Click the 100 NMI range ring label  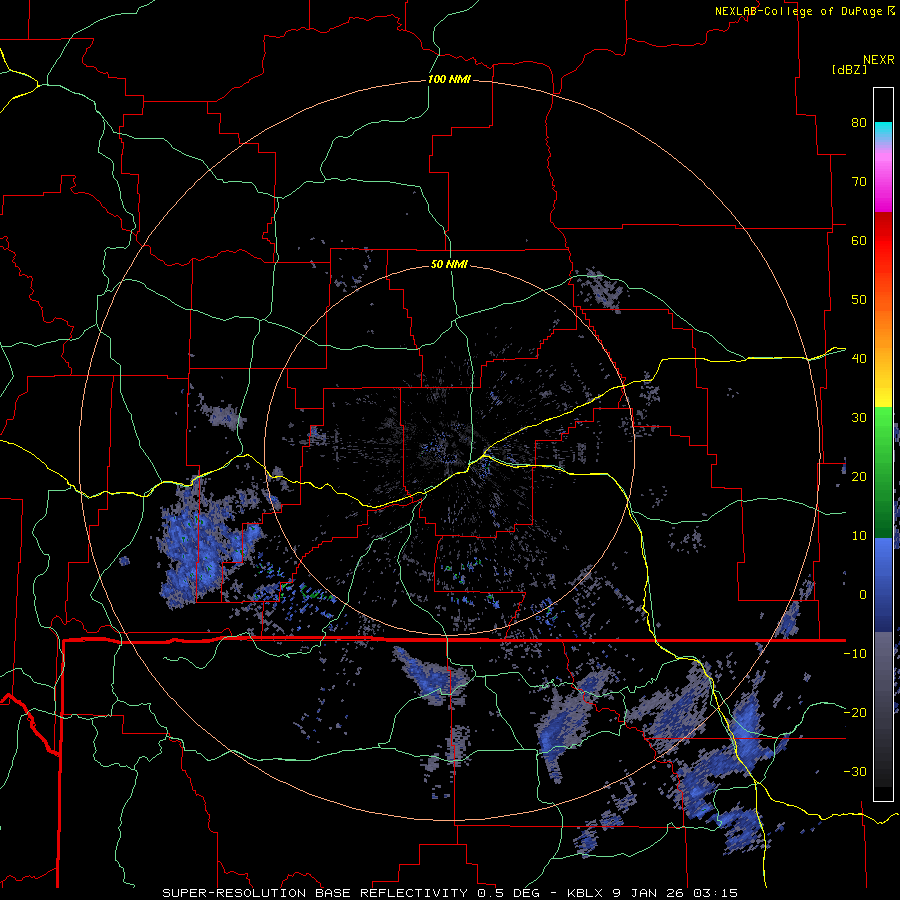(x=449, y=79)
